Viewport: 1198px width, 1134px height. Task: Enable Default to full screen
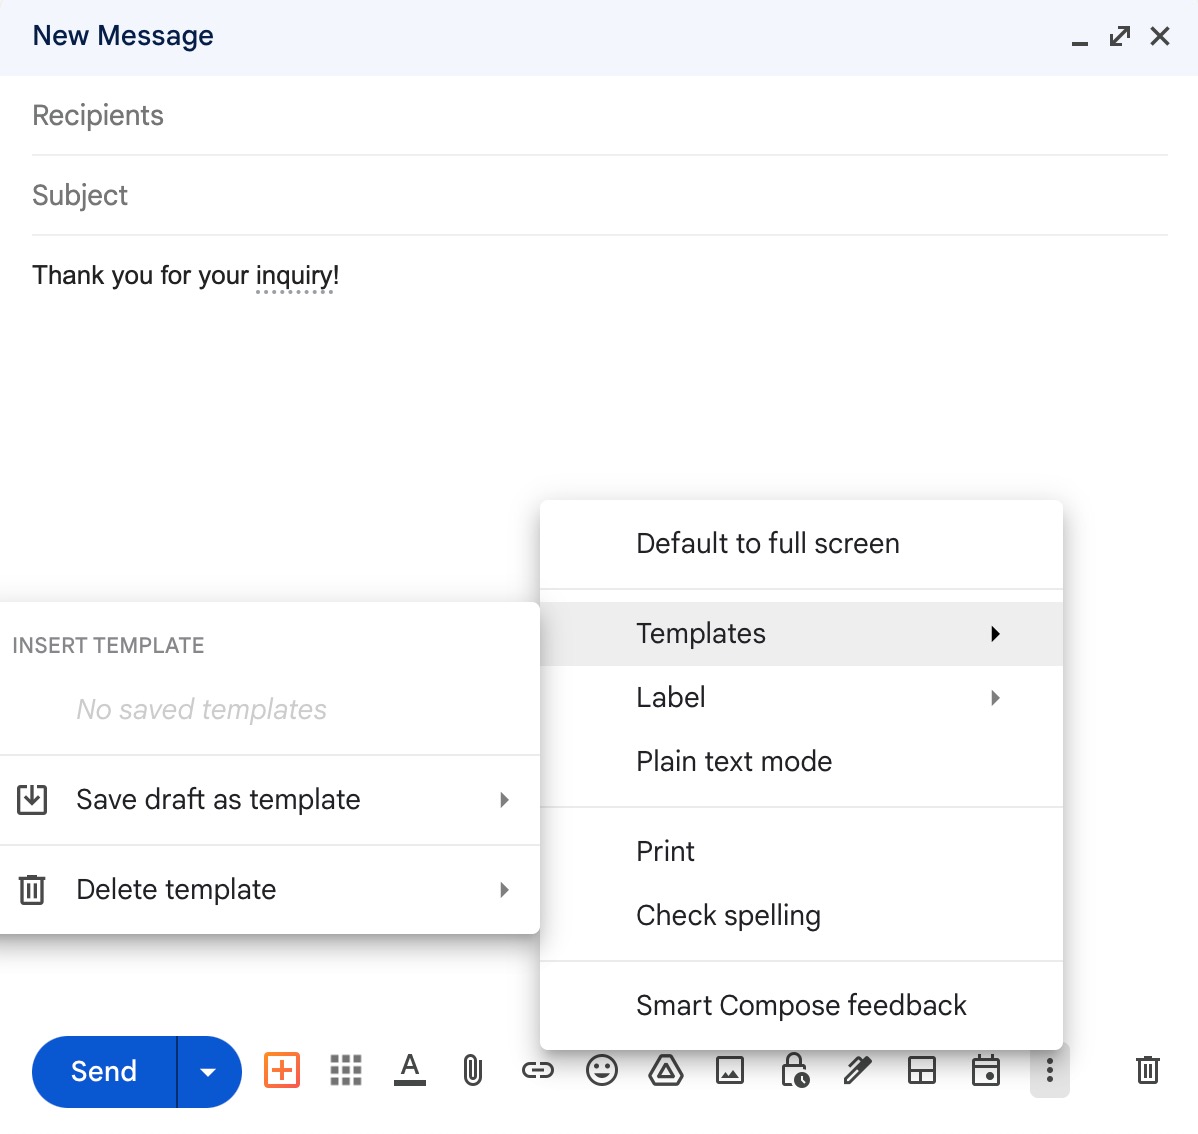[767, 543]
